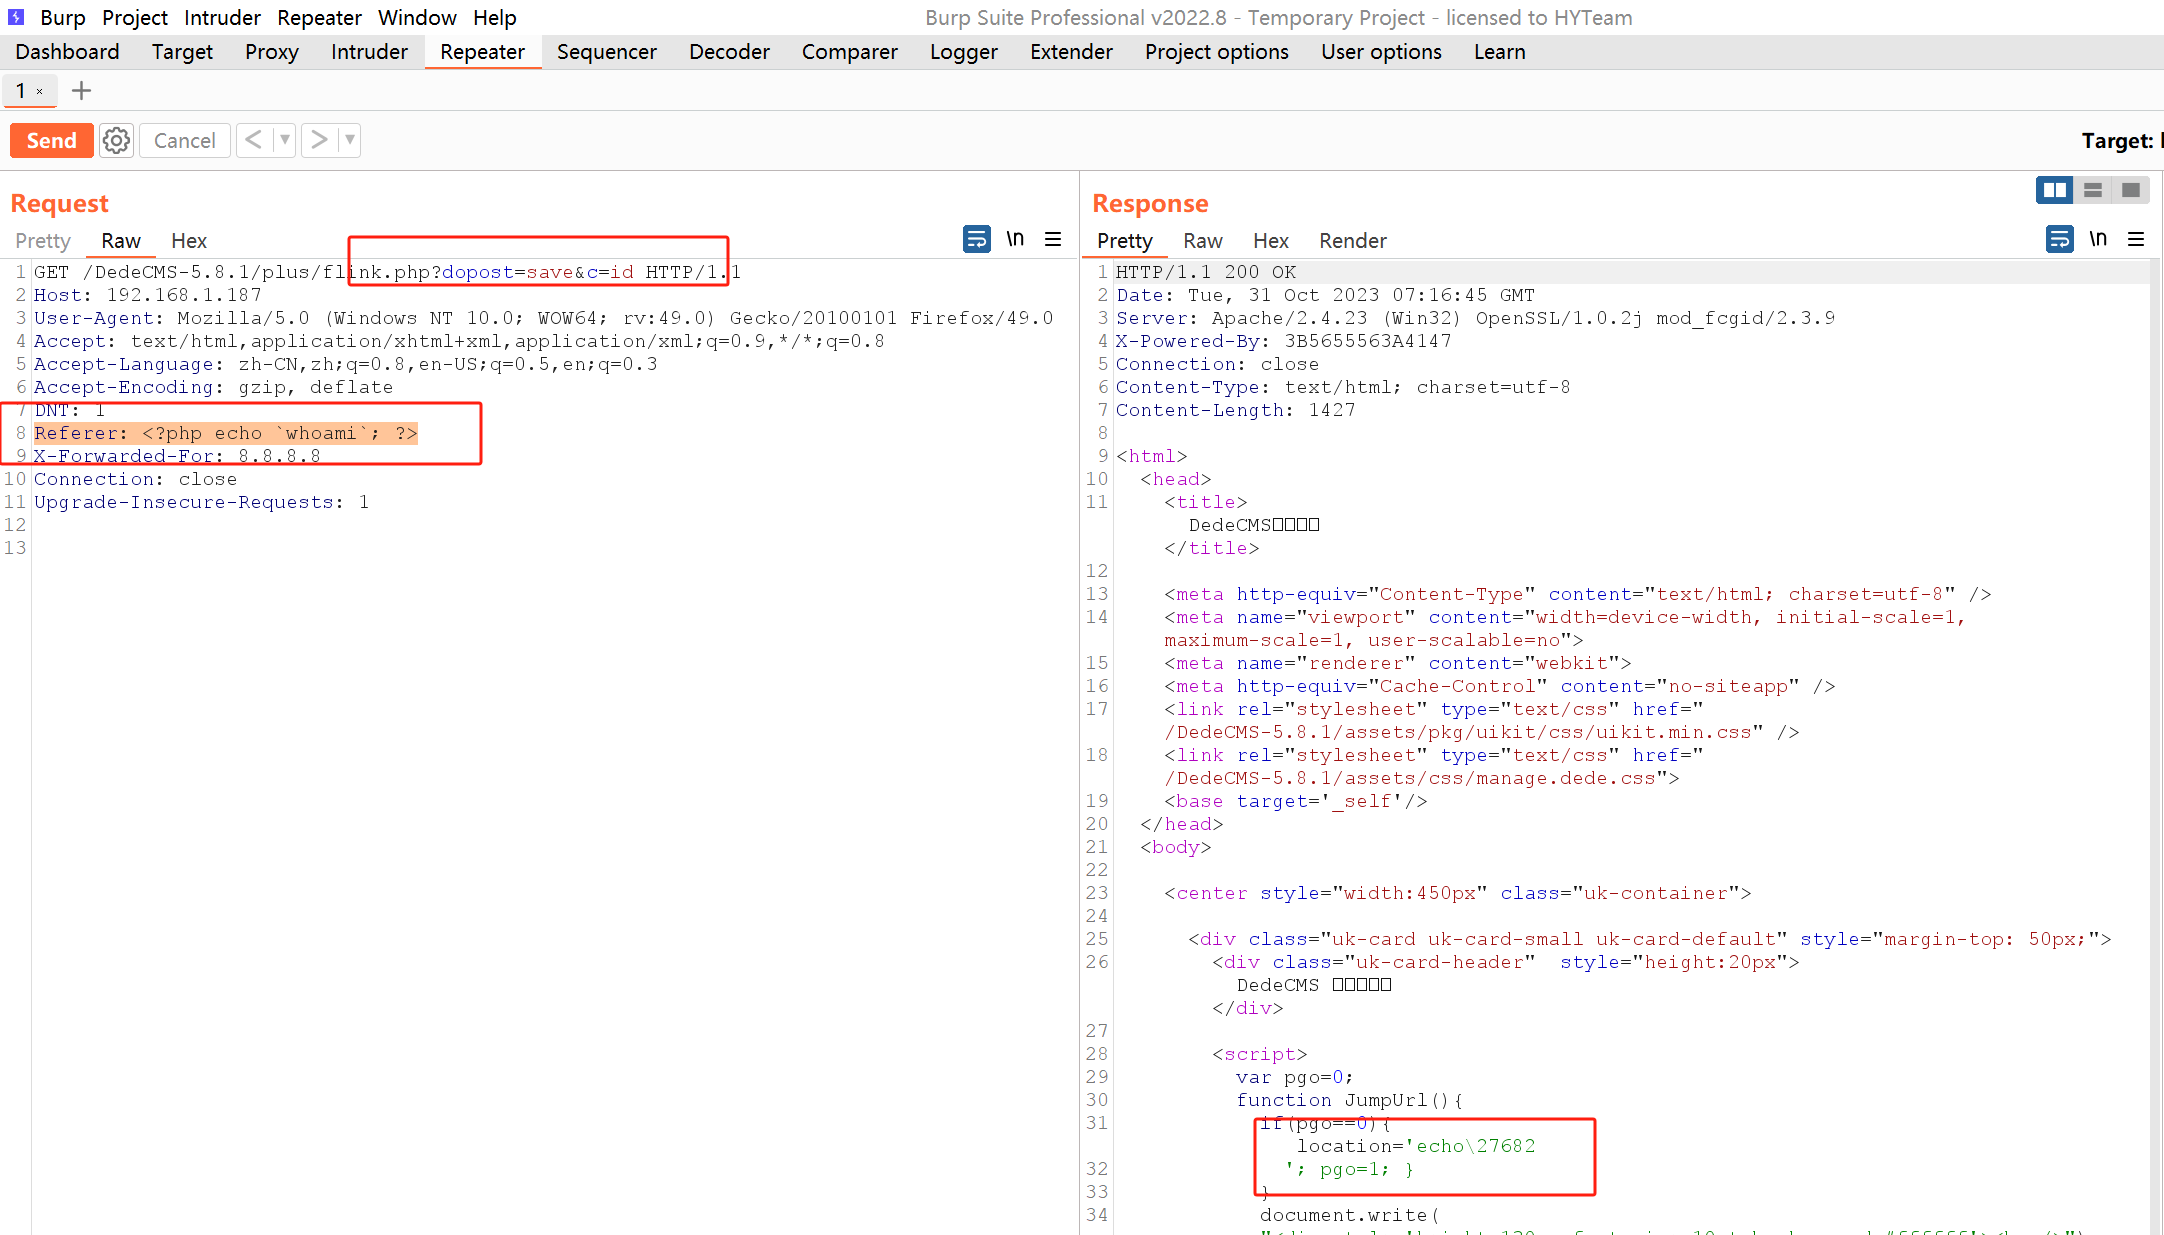This screenshot has height=1235, width=2164.
Task: Switch to the Intruder tool tab
Action: pos(369,52)
